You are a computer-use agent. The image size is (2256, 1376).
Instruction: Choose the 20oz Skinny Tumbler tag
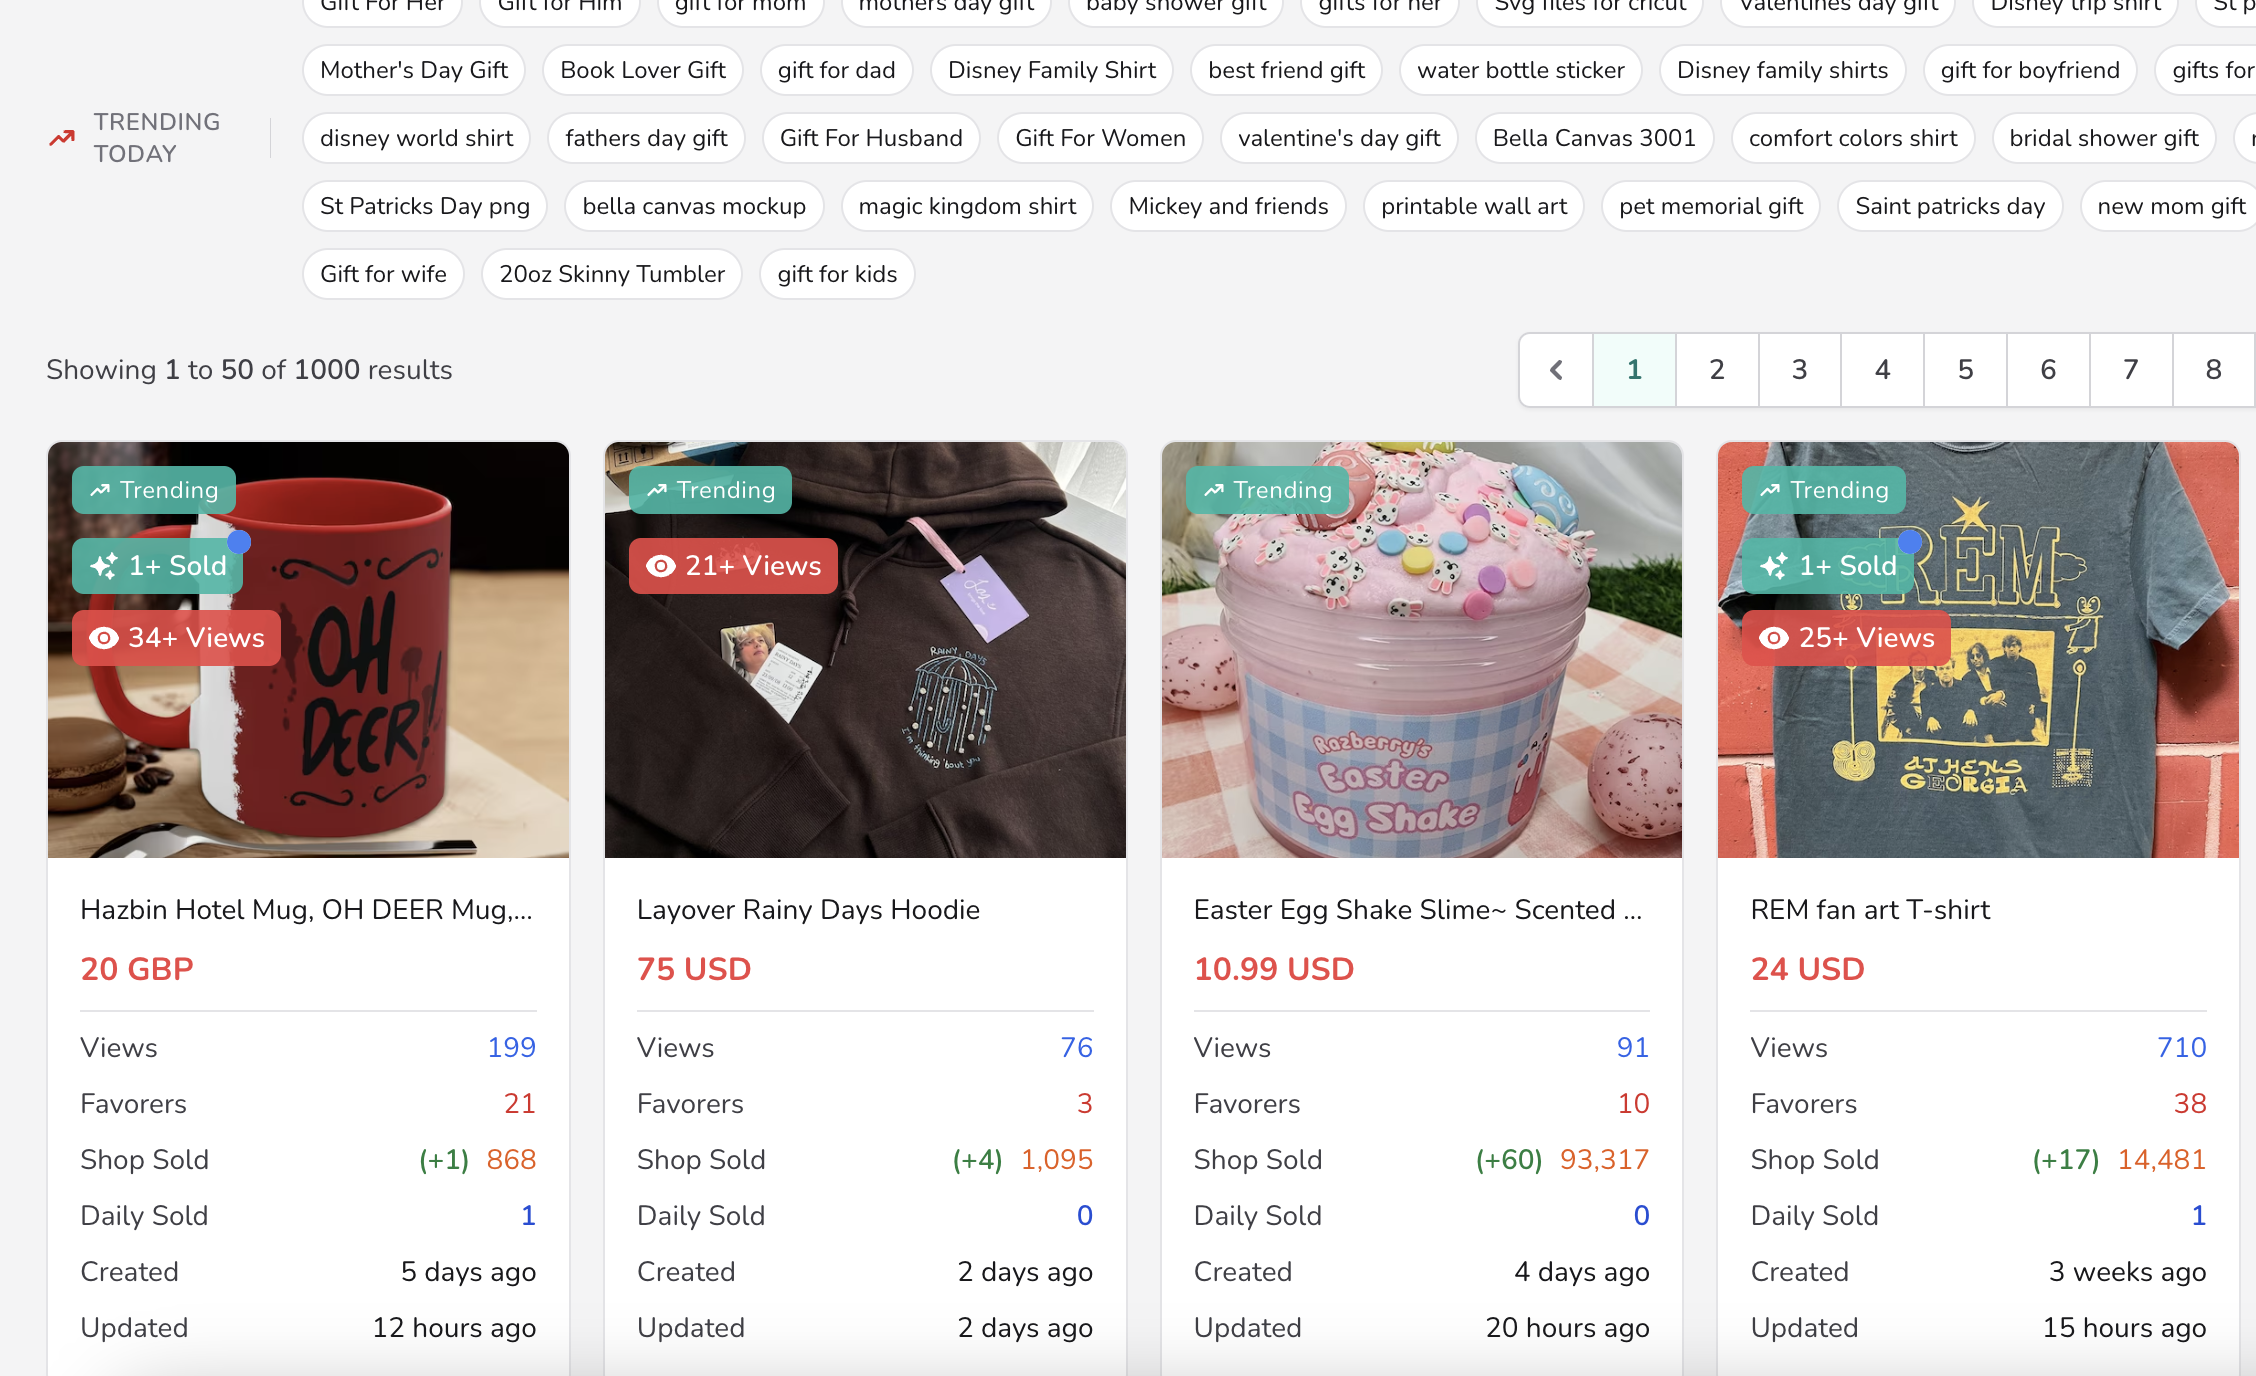612,274
